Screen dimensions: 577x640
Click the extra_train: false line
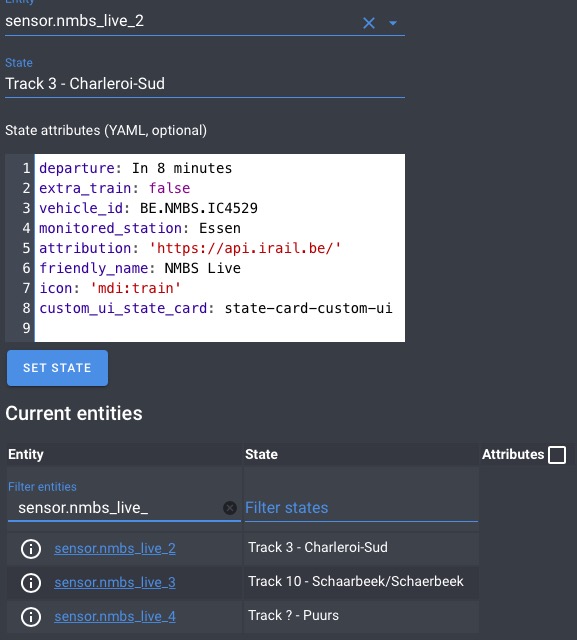pyautogui.click(x=115, y=188)
